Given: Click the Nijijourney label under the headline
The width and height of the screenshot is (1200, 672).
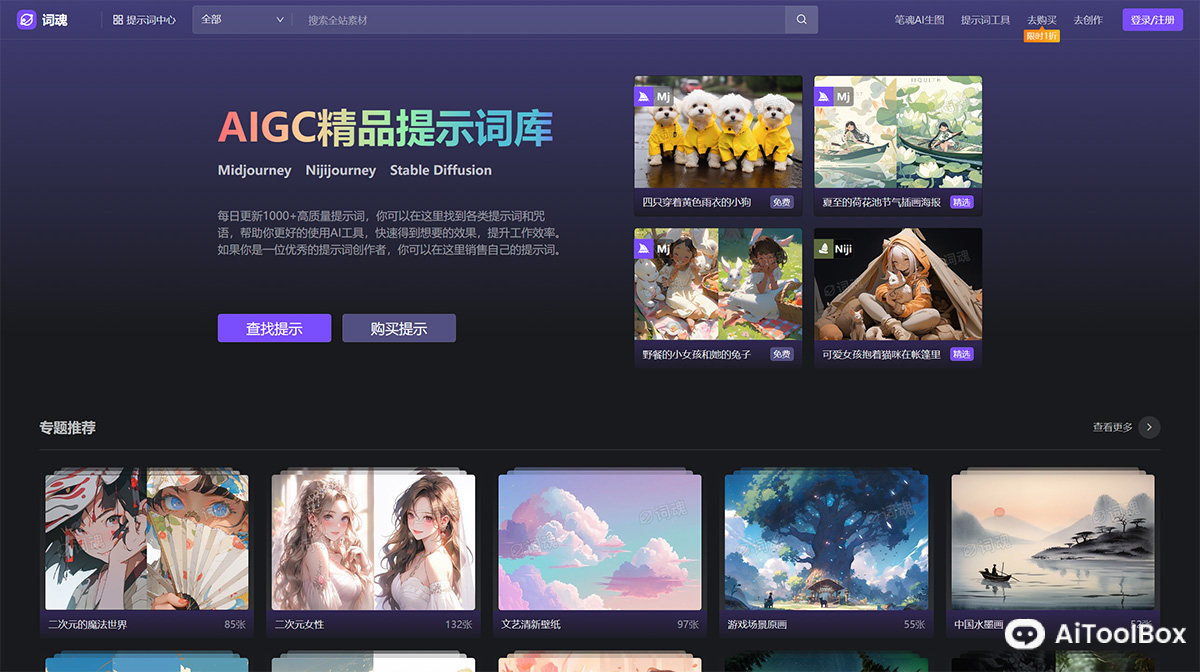Looking at the screenshot, I should coord(341,170).
